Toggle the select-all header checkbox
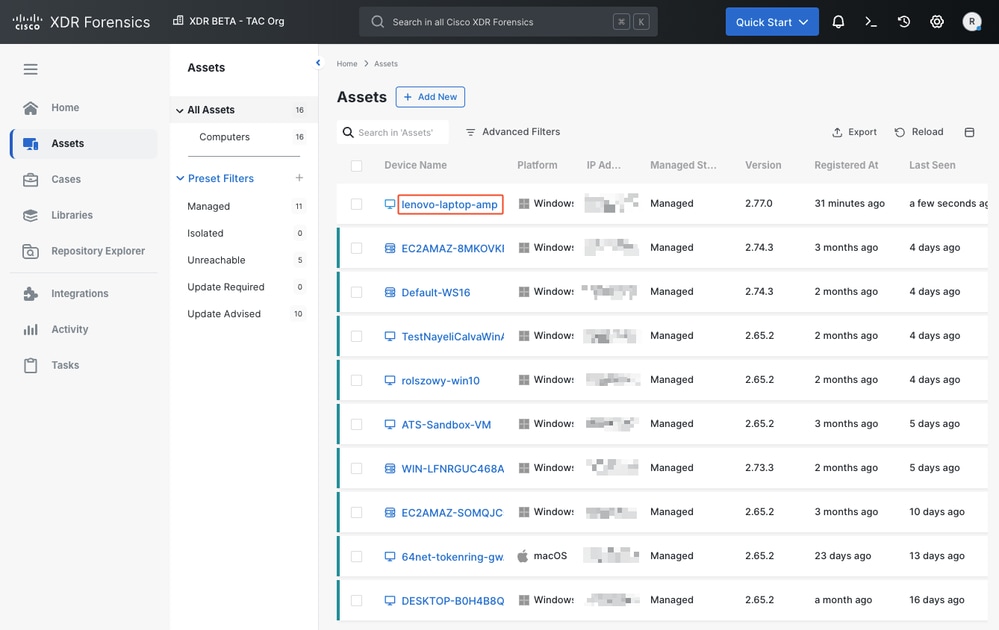 pyautogui.click(x=356, y=166)
